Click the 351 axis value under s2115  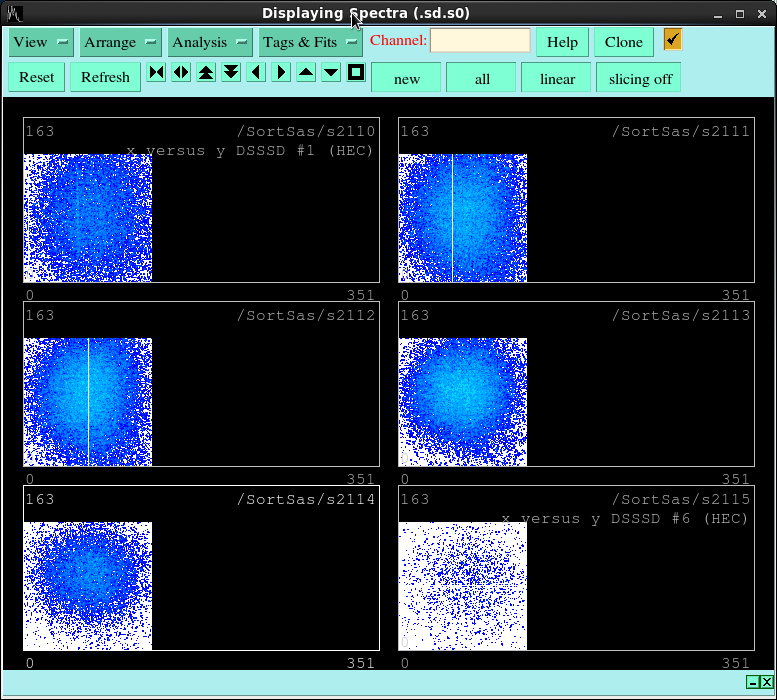coord(735,663)
